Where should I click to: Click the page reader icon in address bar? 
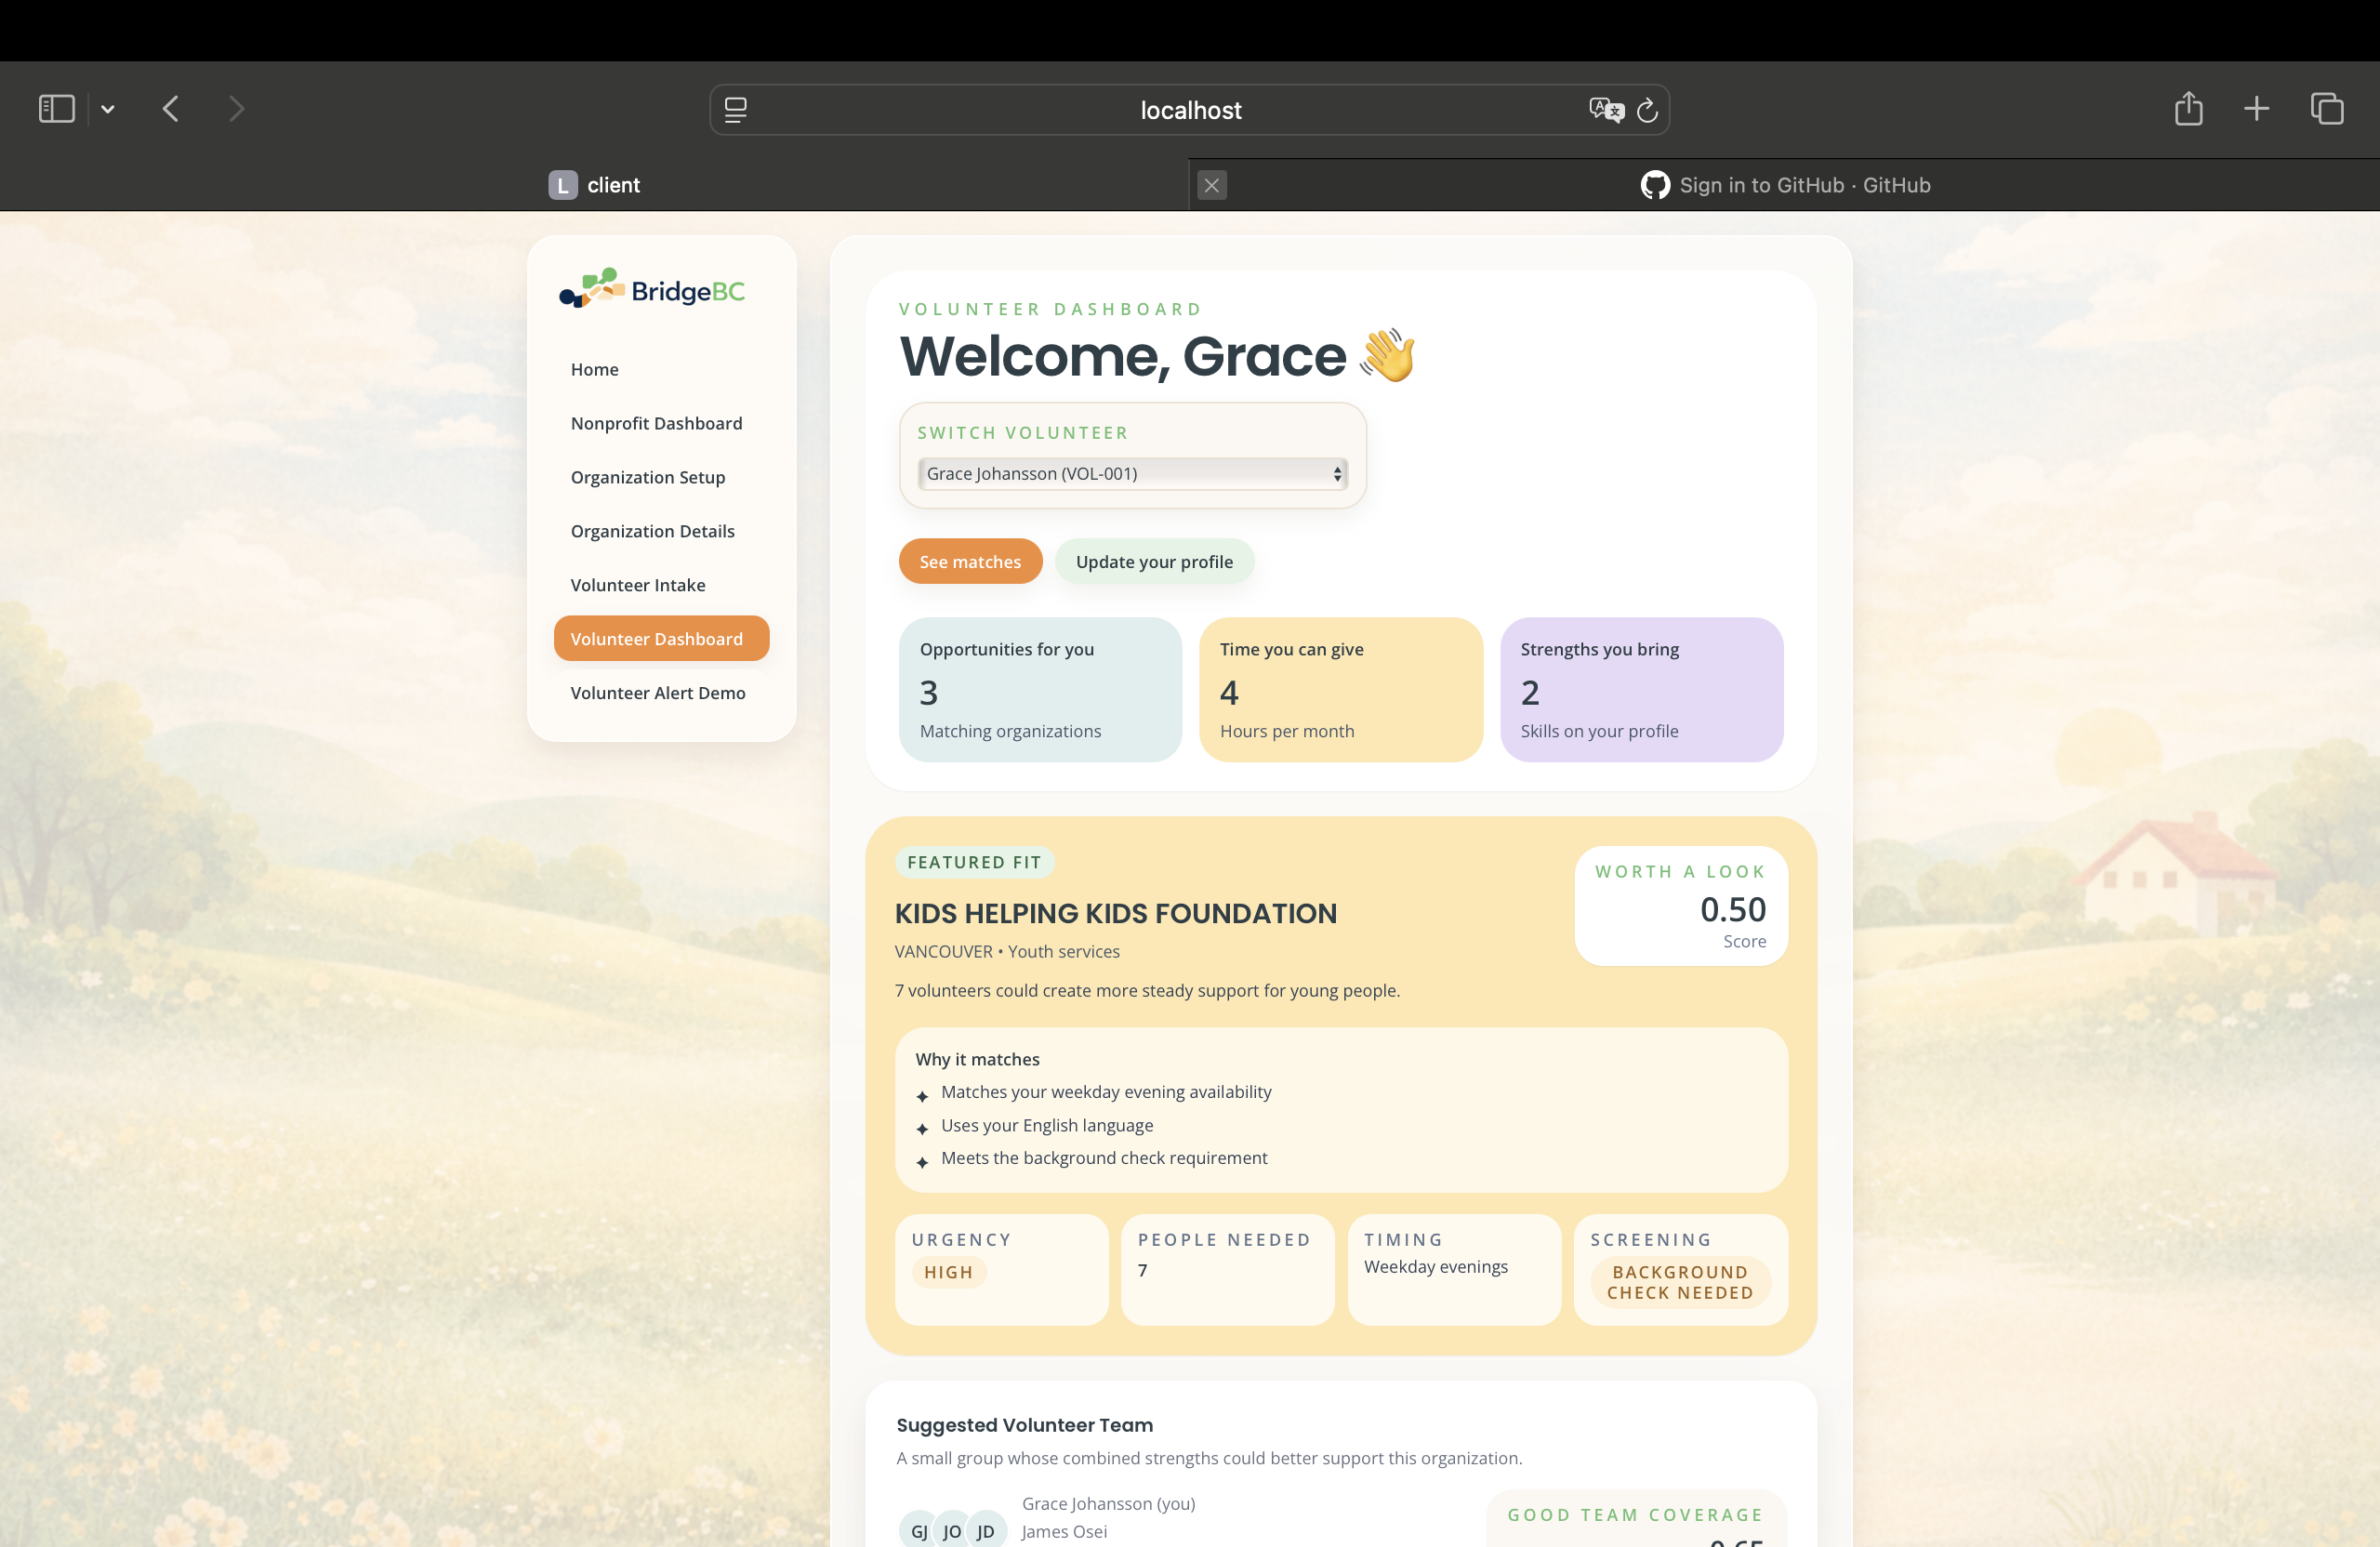pyautogui.click(x=736, y=110)
